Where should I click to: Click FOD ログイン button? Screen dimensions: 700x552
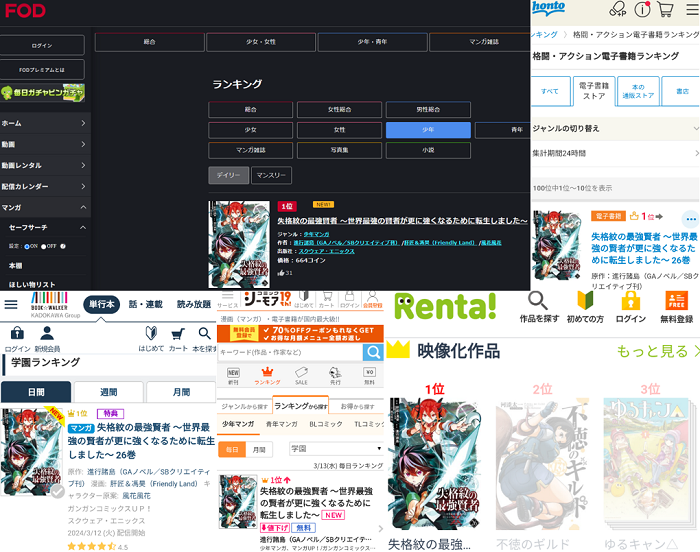[42, 45]
